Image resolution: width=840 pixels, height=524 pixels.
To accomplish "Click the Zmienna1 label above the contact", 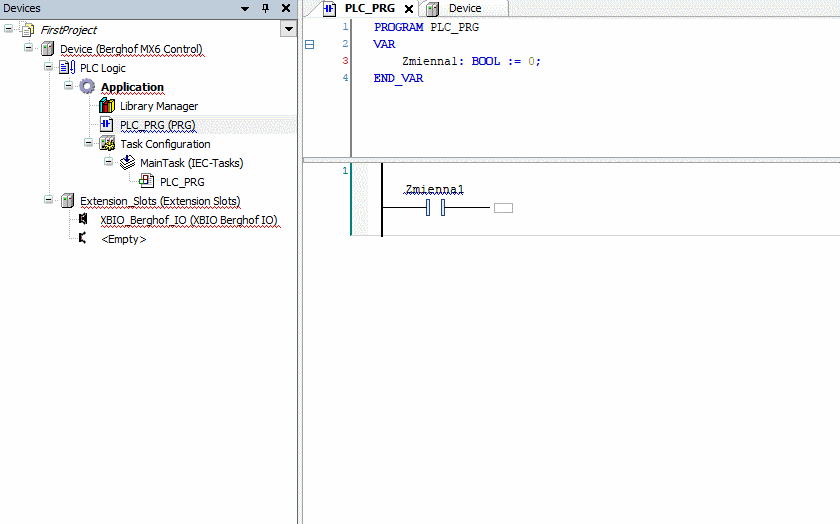I will tap(434, 189).
